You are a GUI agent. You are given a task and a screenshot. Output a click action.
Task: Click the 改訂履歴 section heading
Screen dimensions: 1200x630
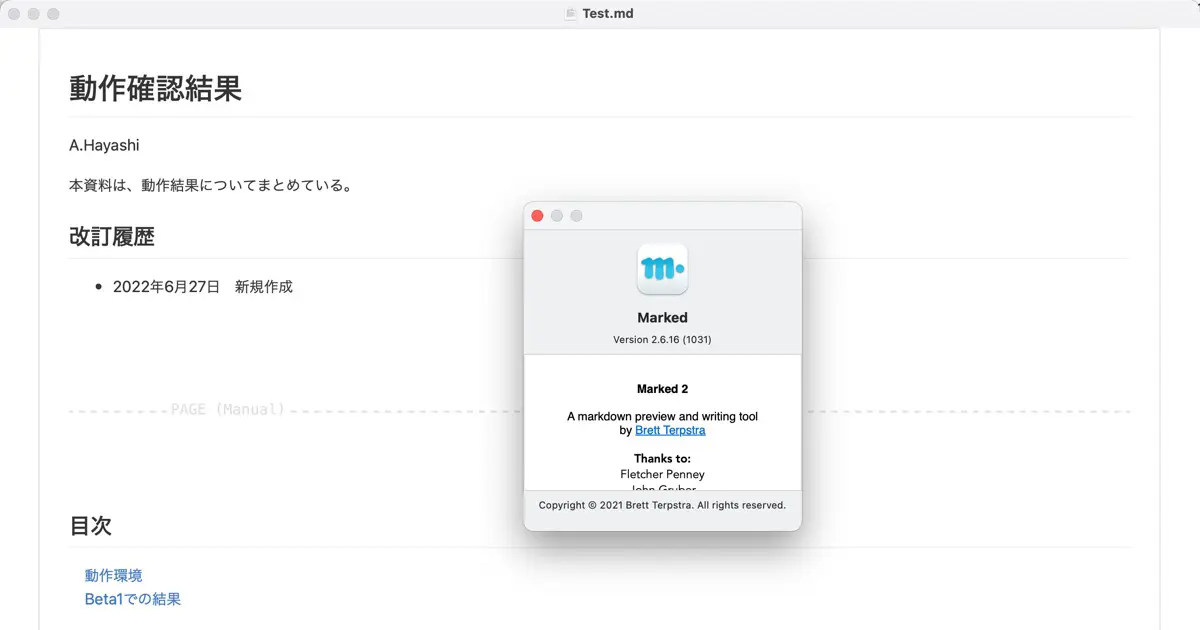tap(111, 237)
